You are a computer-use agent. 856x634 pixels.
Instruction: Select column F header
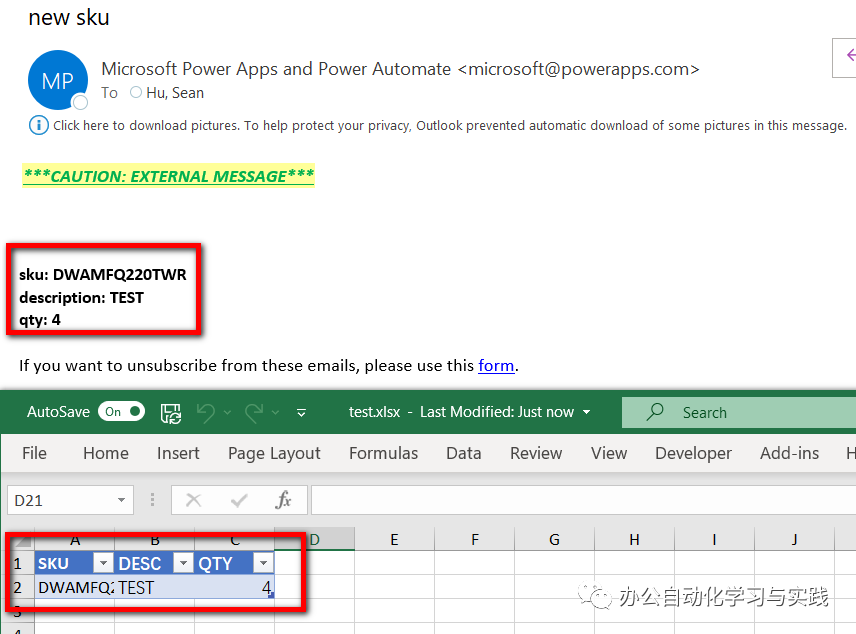(474, 540)
